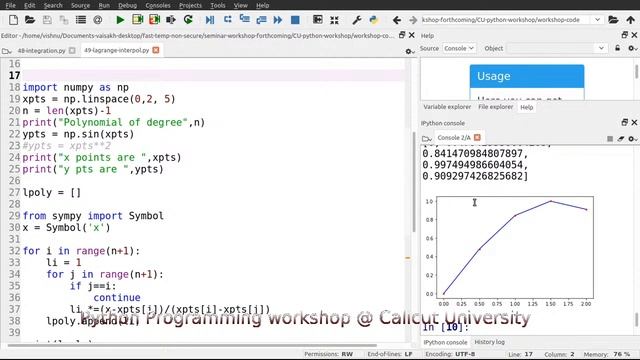Re-run the last script icon

click(x=188, y=20)
